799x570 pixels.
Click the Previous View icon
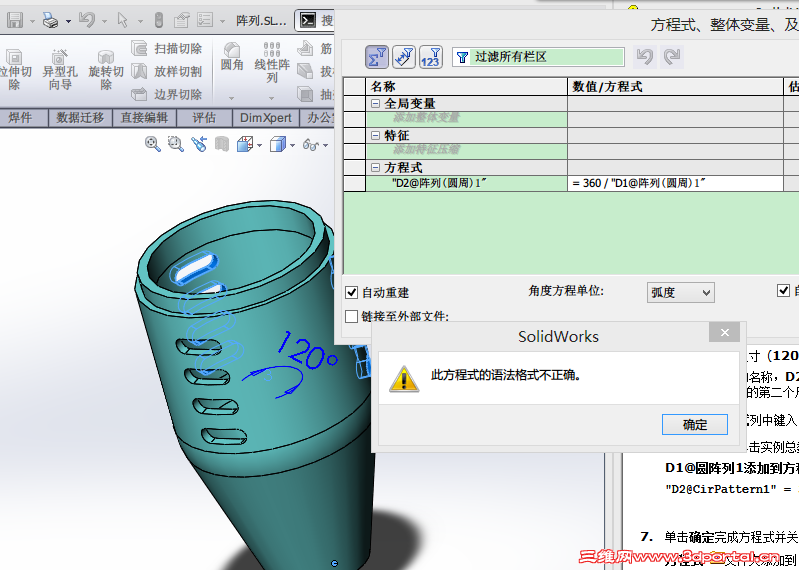tap(199, 144)
